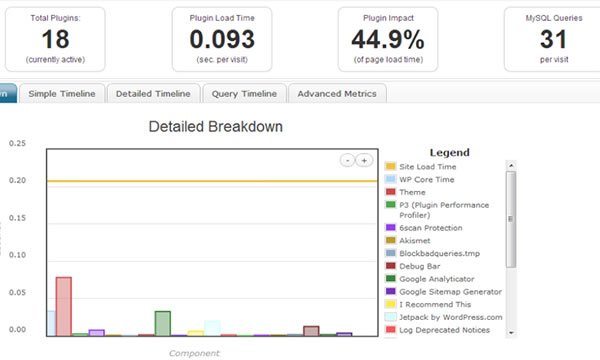600x360 pixels.
Task: Click the P3 Plugin Performance Profiler green swatch
Action: click(x=390, y=204)
